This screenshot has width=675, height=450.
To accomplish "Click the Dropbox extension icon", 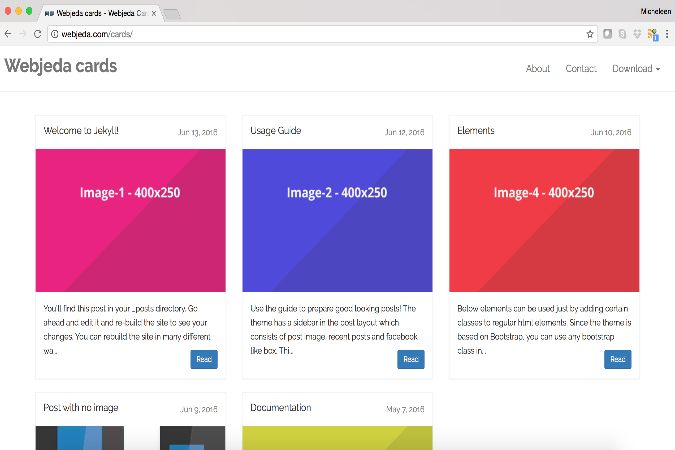I will click(x=637, y=34).
